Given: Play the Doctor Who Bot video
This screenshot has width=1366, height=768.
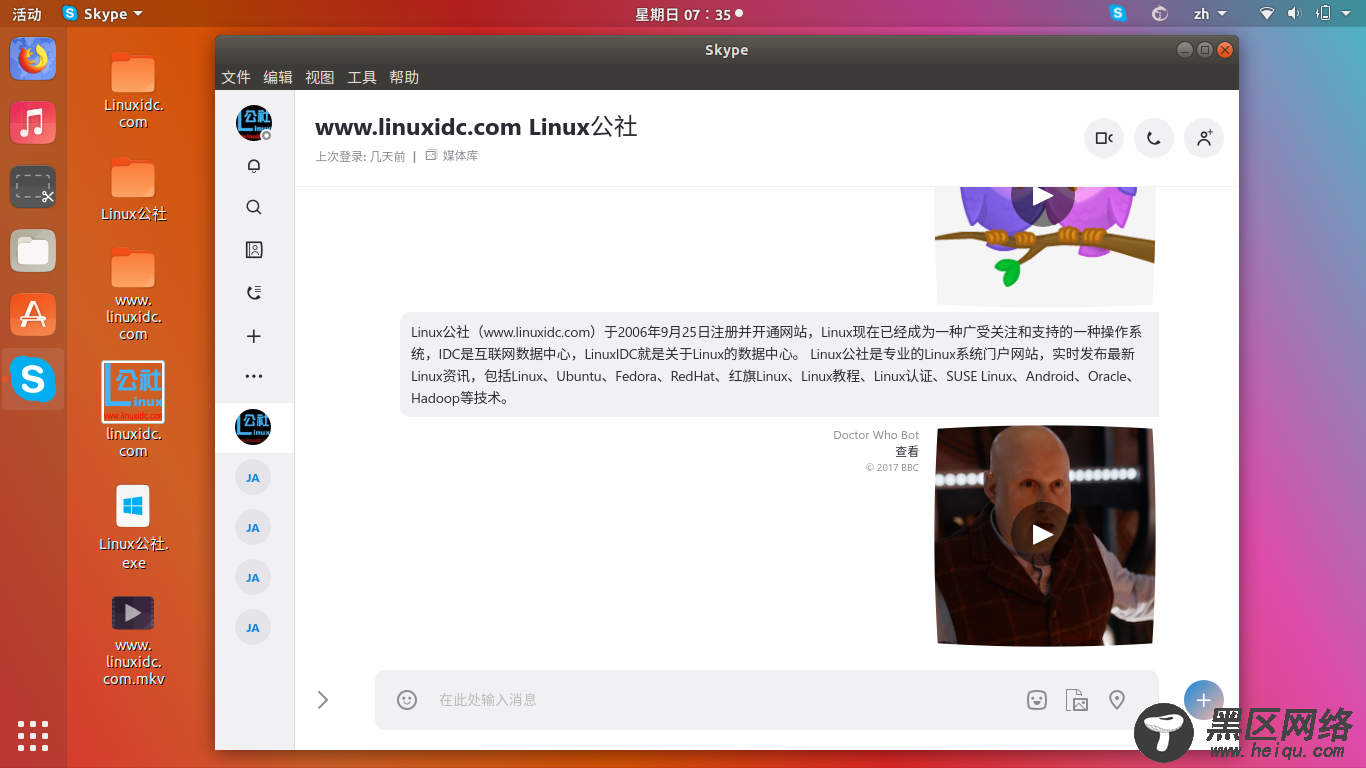Looking at the screenshot, I should coord(1043,534).
